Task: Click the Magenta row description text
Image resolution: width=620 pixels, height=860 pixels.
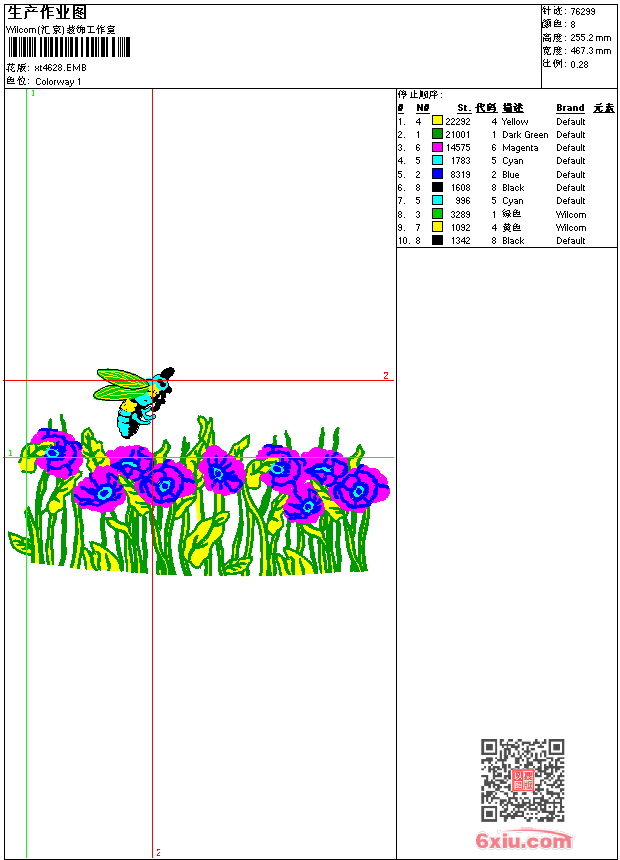Action: pos(520,148)
